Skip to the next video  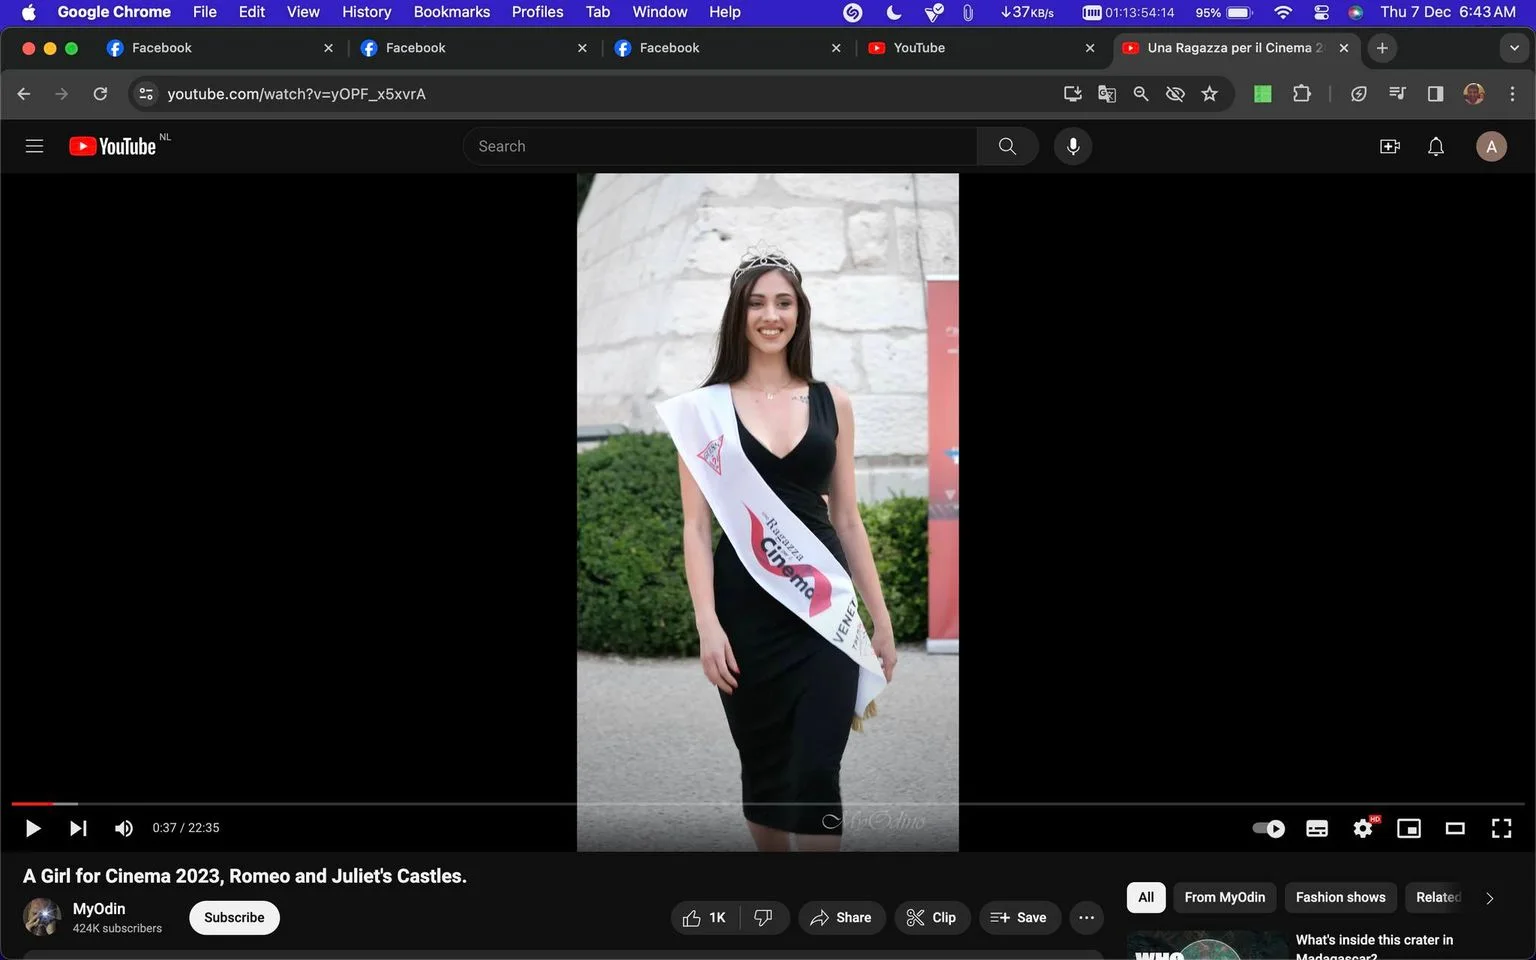[78, 828]
